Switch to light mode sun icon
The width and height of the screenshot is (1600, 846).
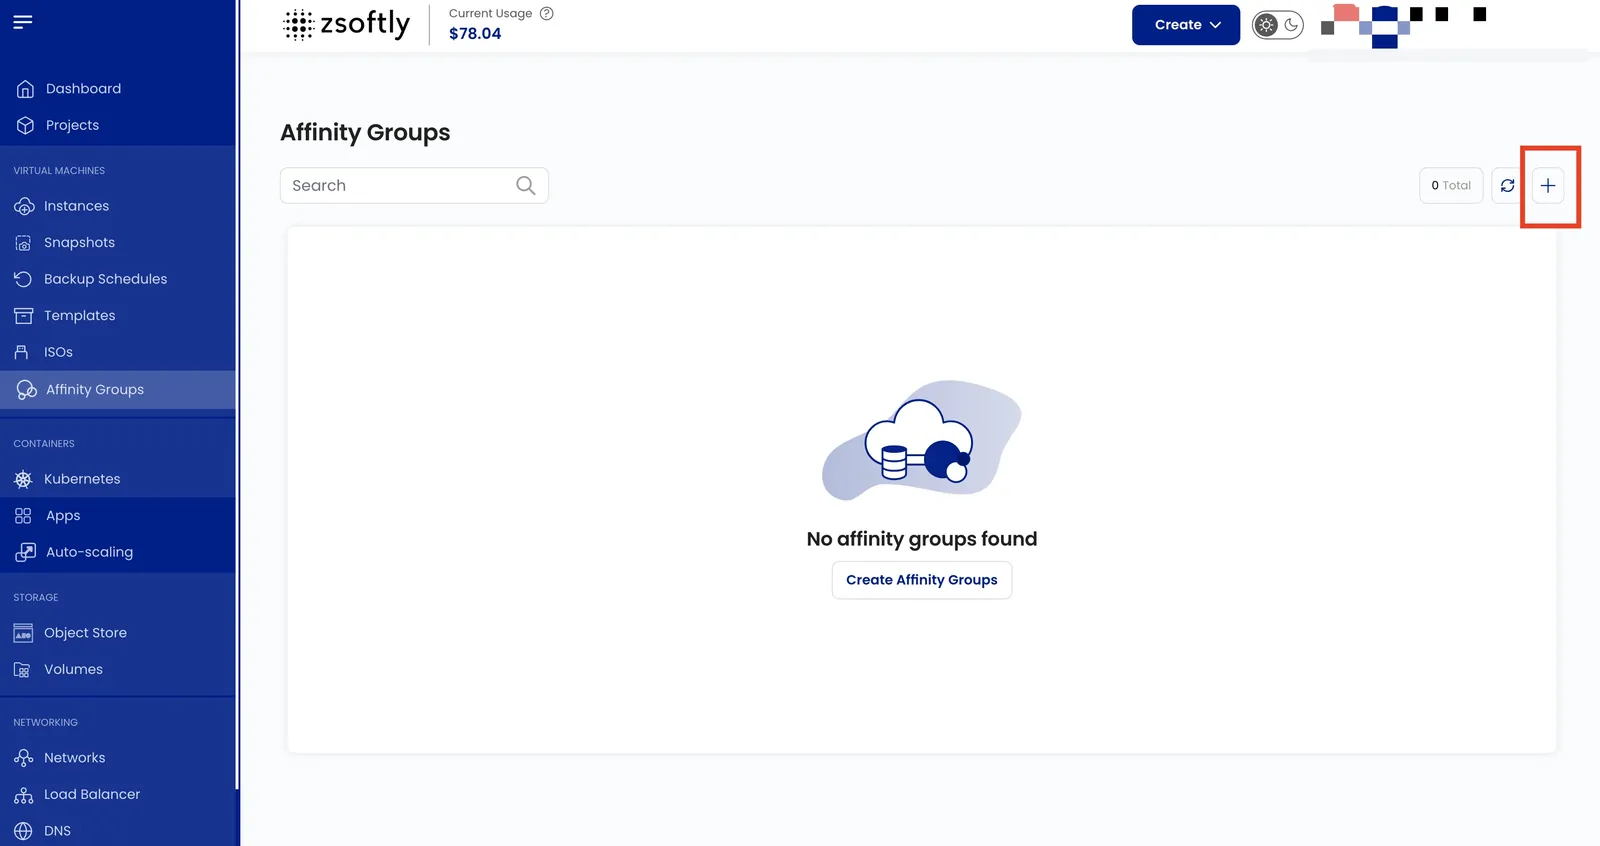click(x=1267, y=25)
